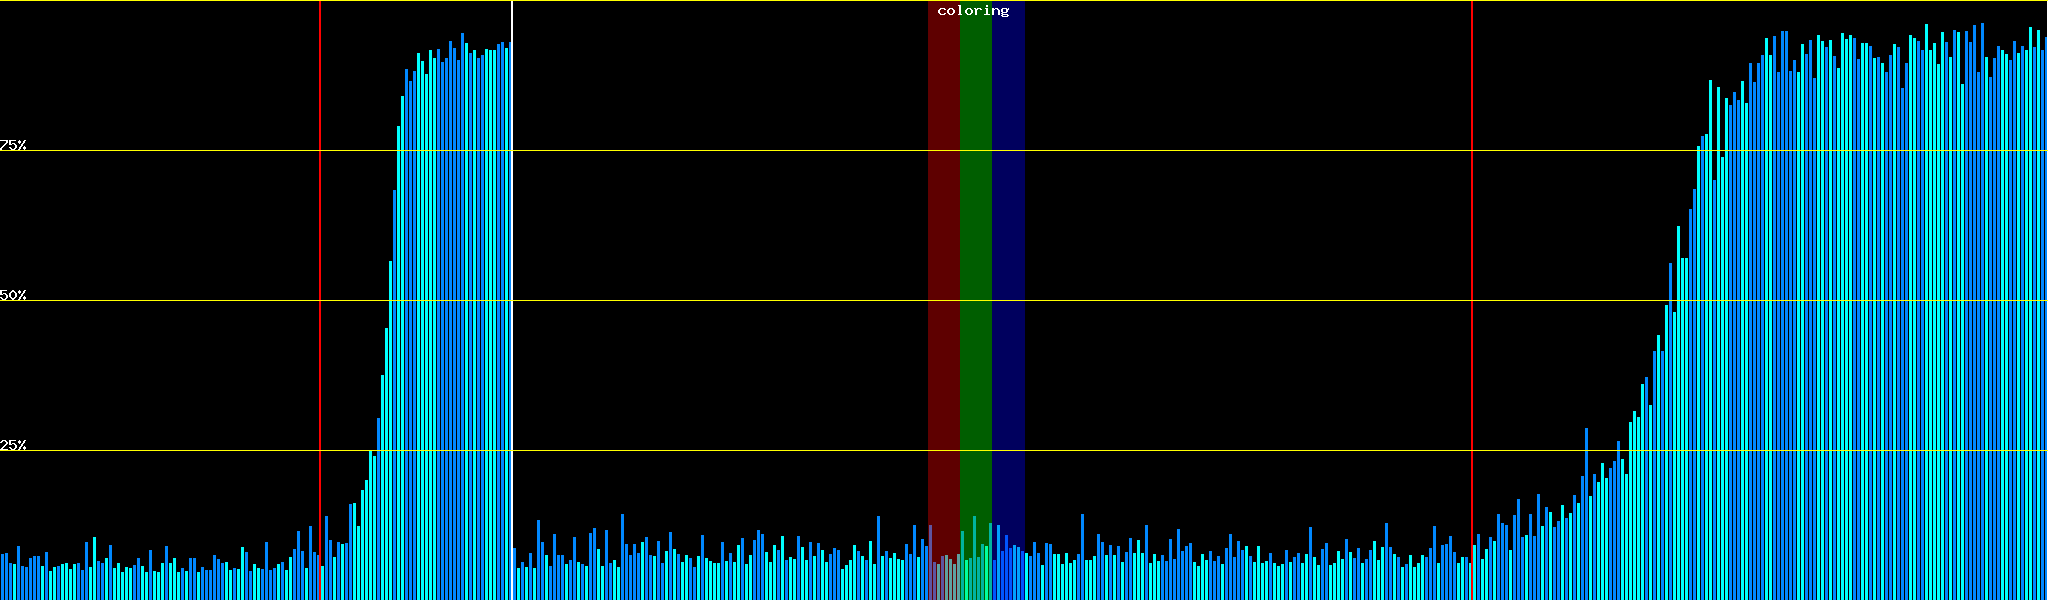2048x600 pixels.
Task: Click the tallest bar in the right plateau
Action: pos(1926,310)
